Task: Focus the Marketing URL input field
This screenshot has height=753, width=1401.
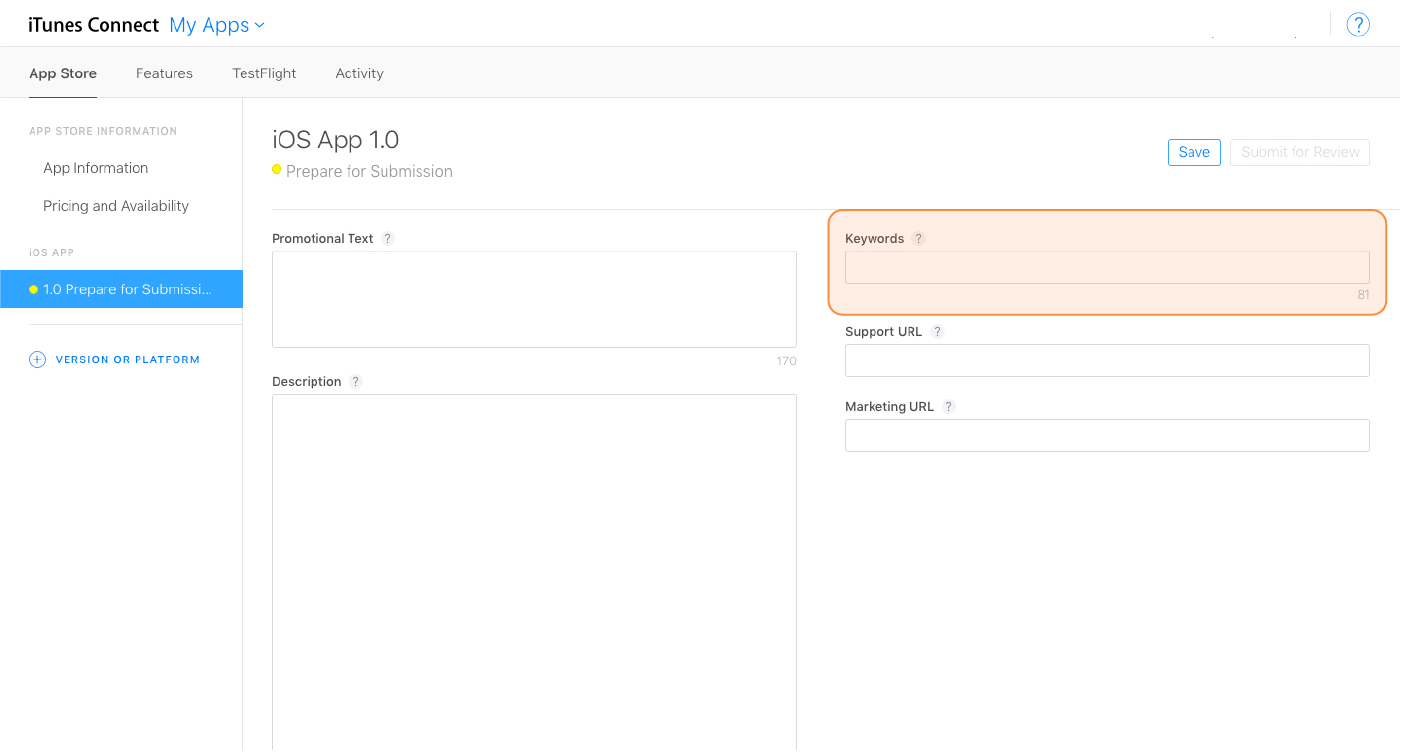Action: point(1107,436)
